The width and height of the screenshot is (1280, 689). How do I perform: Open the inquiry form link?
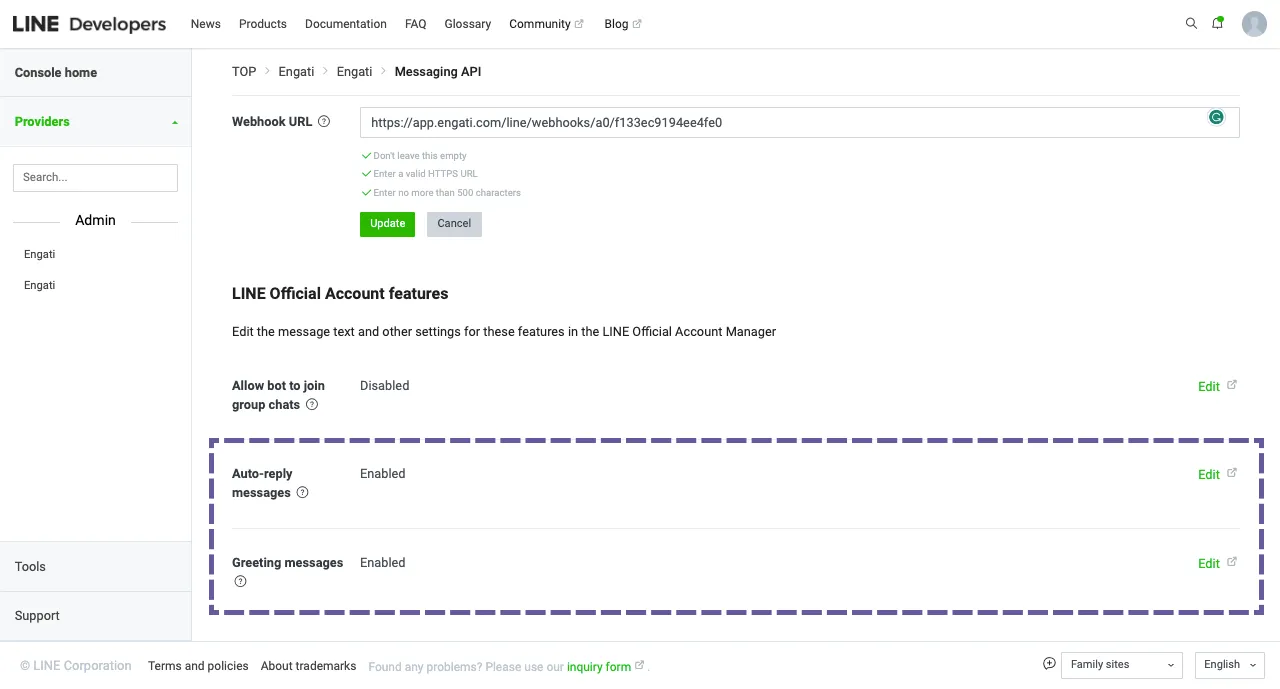pyautogui.click(x=605, y=667)
